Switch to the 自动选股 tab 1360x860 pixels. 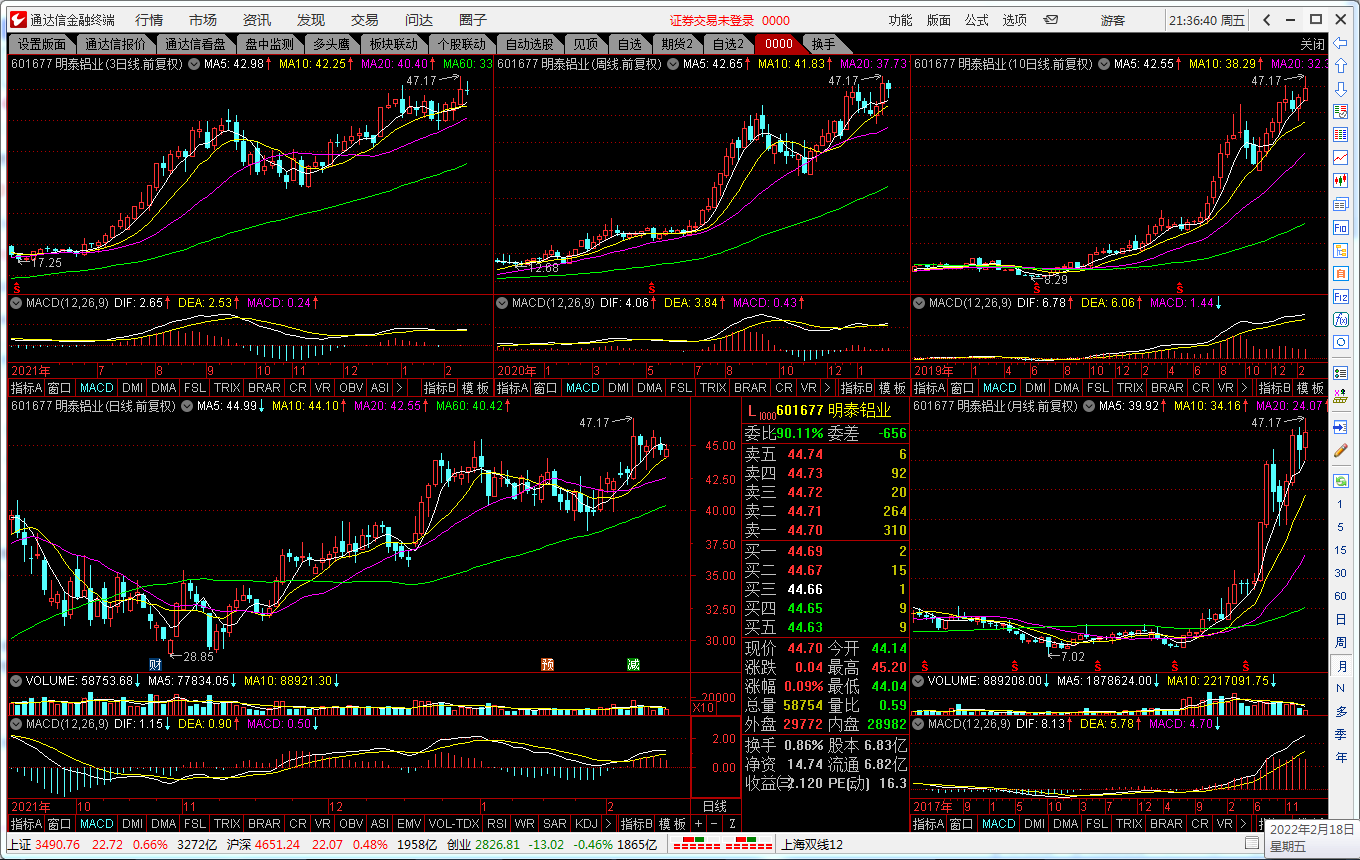(528, 44)
